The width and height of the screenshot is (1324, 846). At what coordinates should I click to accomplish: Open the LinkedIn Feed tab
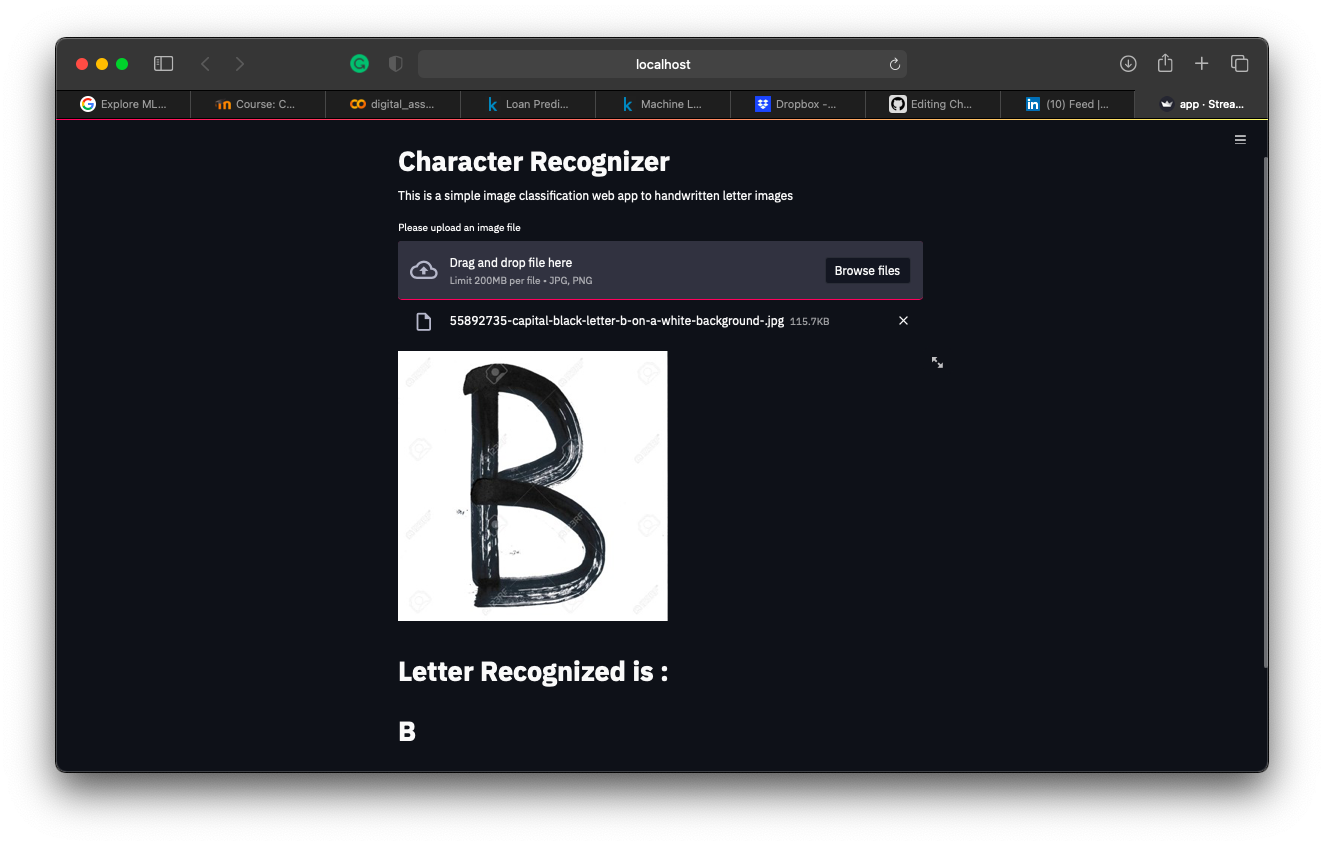1067,104
